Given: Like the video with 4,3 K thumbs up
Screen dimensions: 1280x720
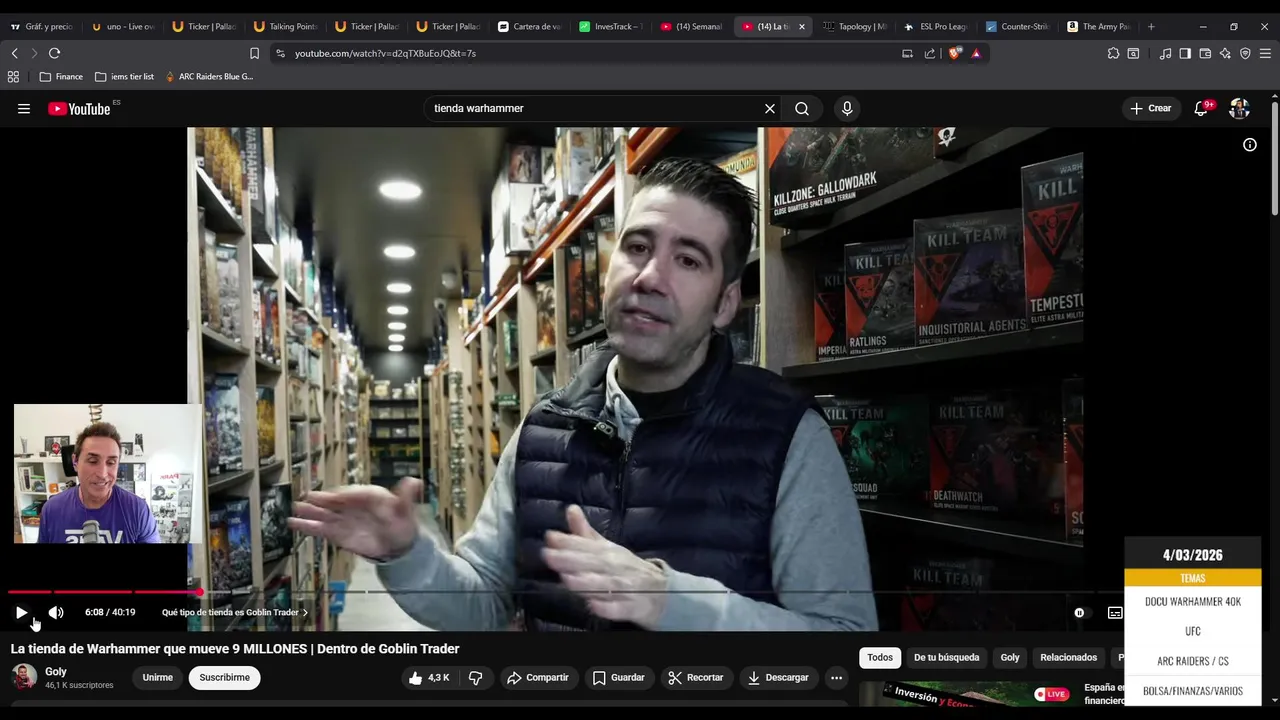Looking at the screenshot, I should coord(429,677).
